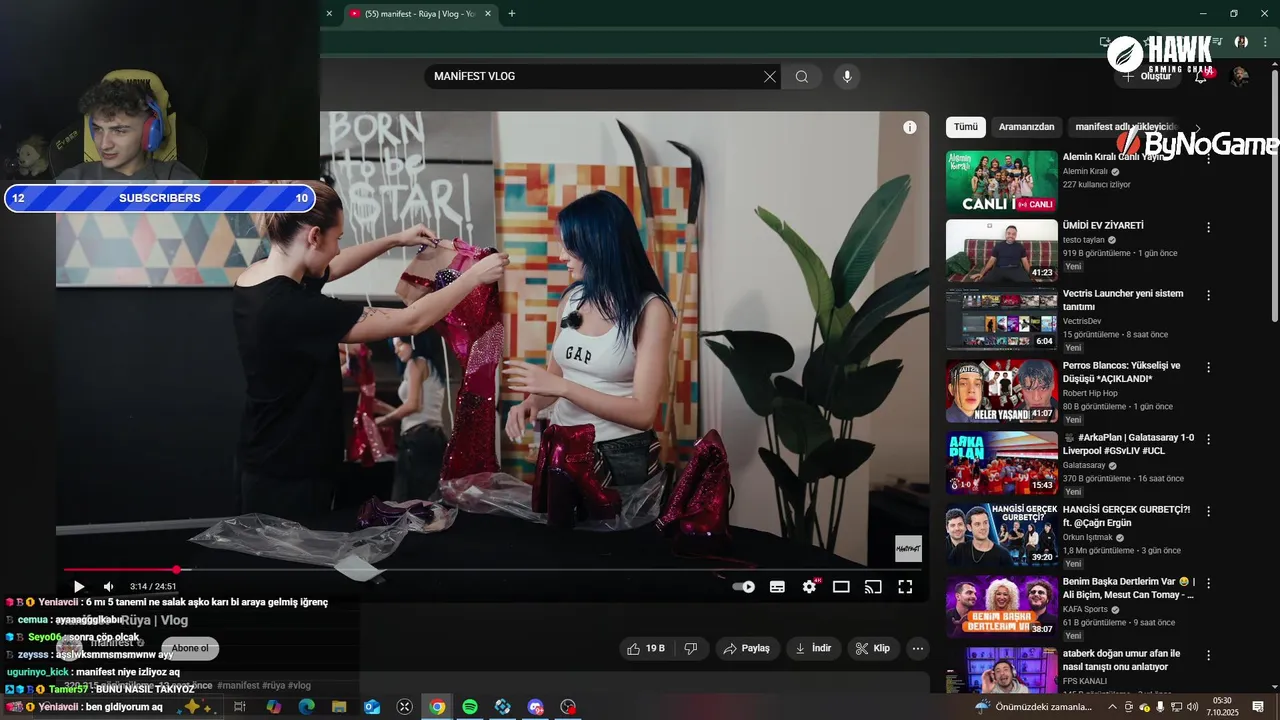Toggle autoplay switch in player
Image resolution: width=1280 pixels, height=720 pixels.
click(743, 587)
